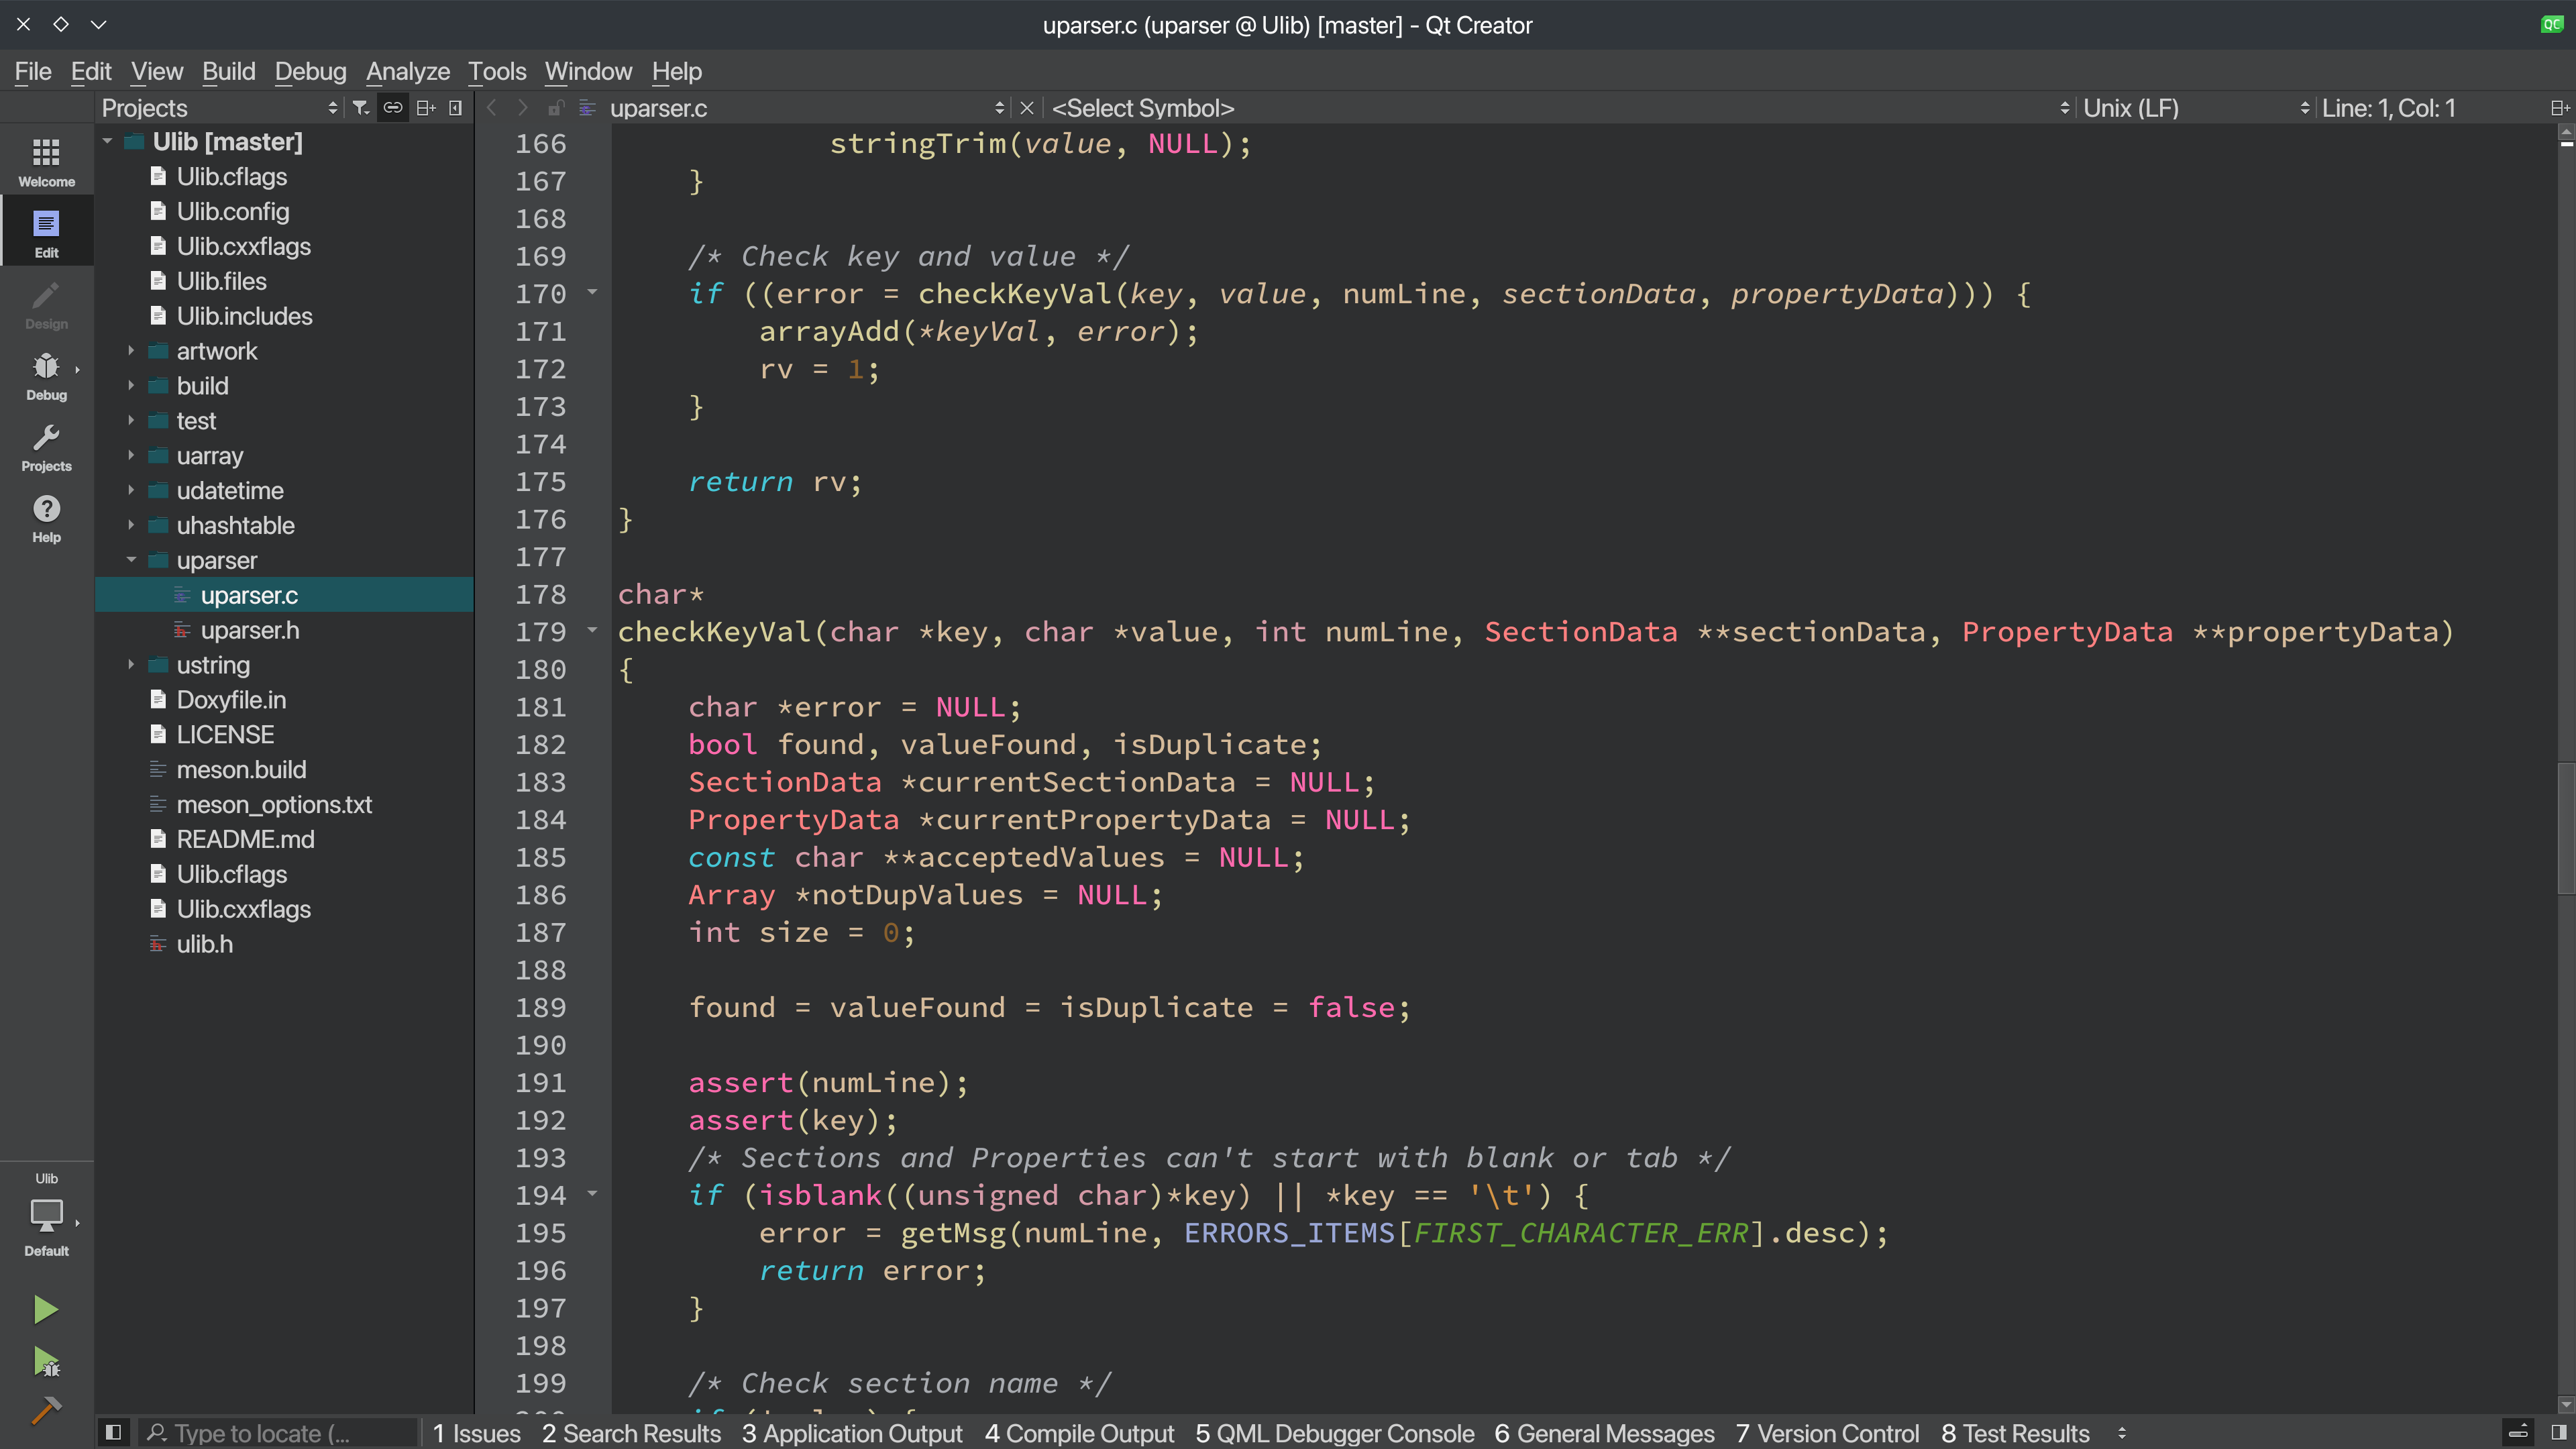Viewport: 2576px width, 1449px height.
Task: Close the Projects sidebar panel
Action: 456,108
